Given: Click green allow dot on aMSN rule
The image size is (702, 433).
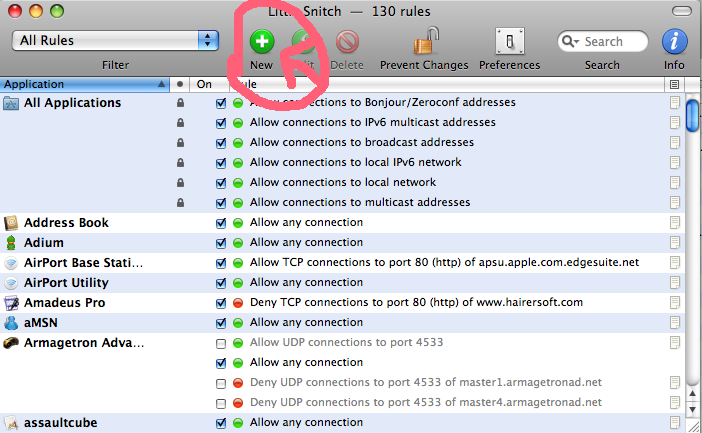Looking at the screenshot, I should click(238, 323).
